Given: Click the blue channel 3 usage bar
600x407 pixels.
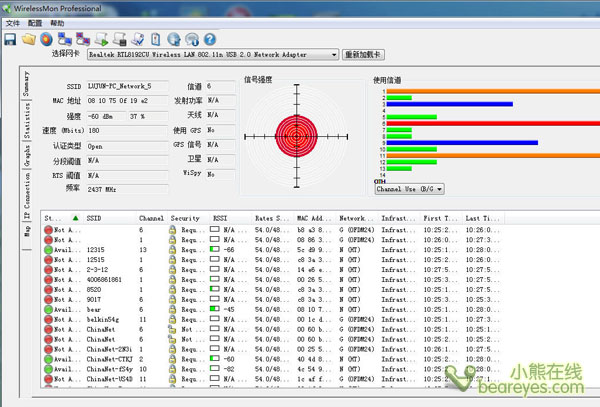Looking at the screenshot, I should tap(450, 104).
